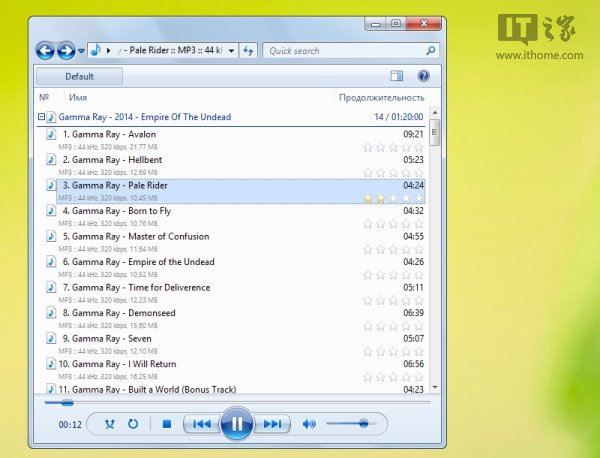Stop playback with the stop button
This screenshot has width=600, height=458.
[167, 424]
